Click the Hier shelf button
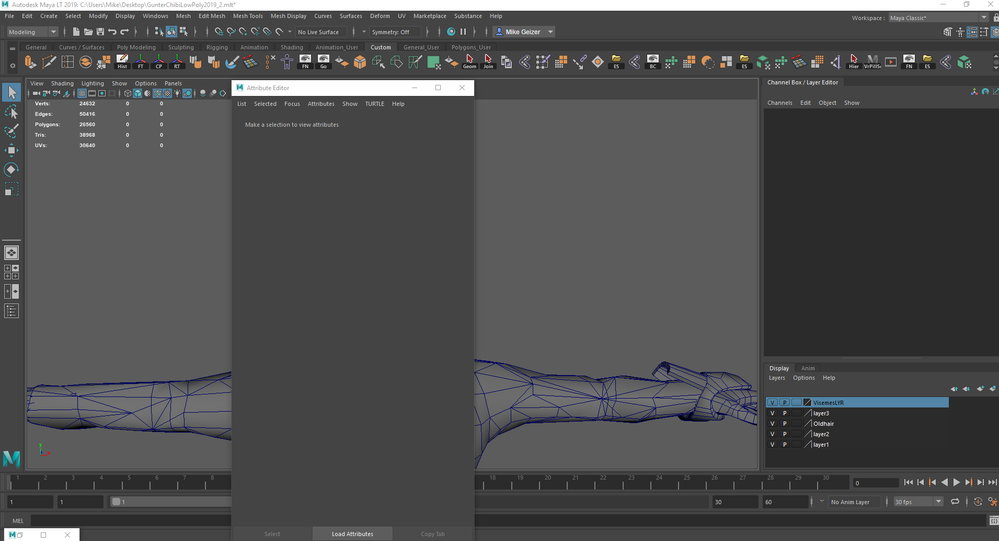The image size is (999, 541). [x=854, y=62]
